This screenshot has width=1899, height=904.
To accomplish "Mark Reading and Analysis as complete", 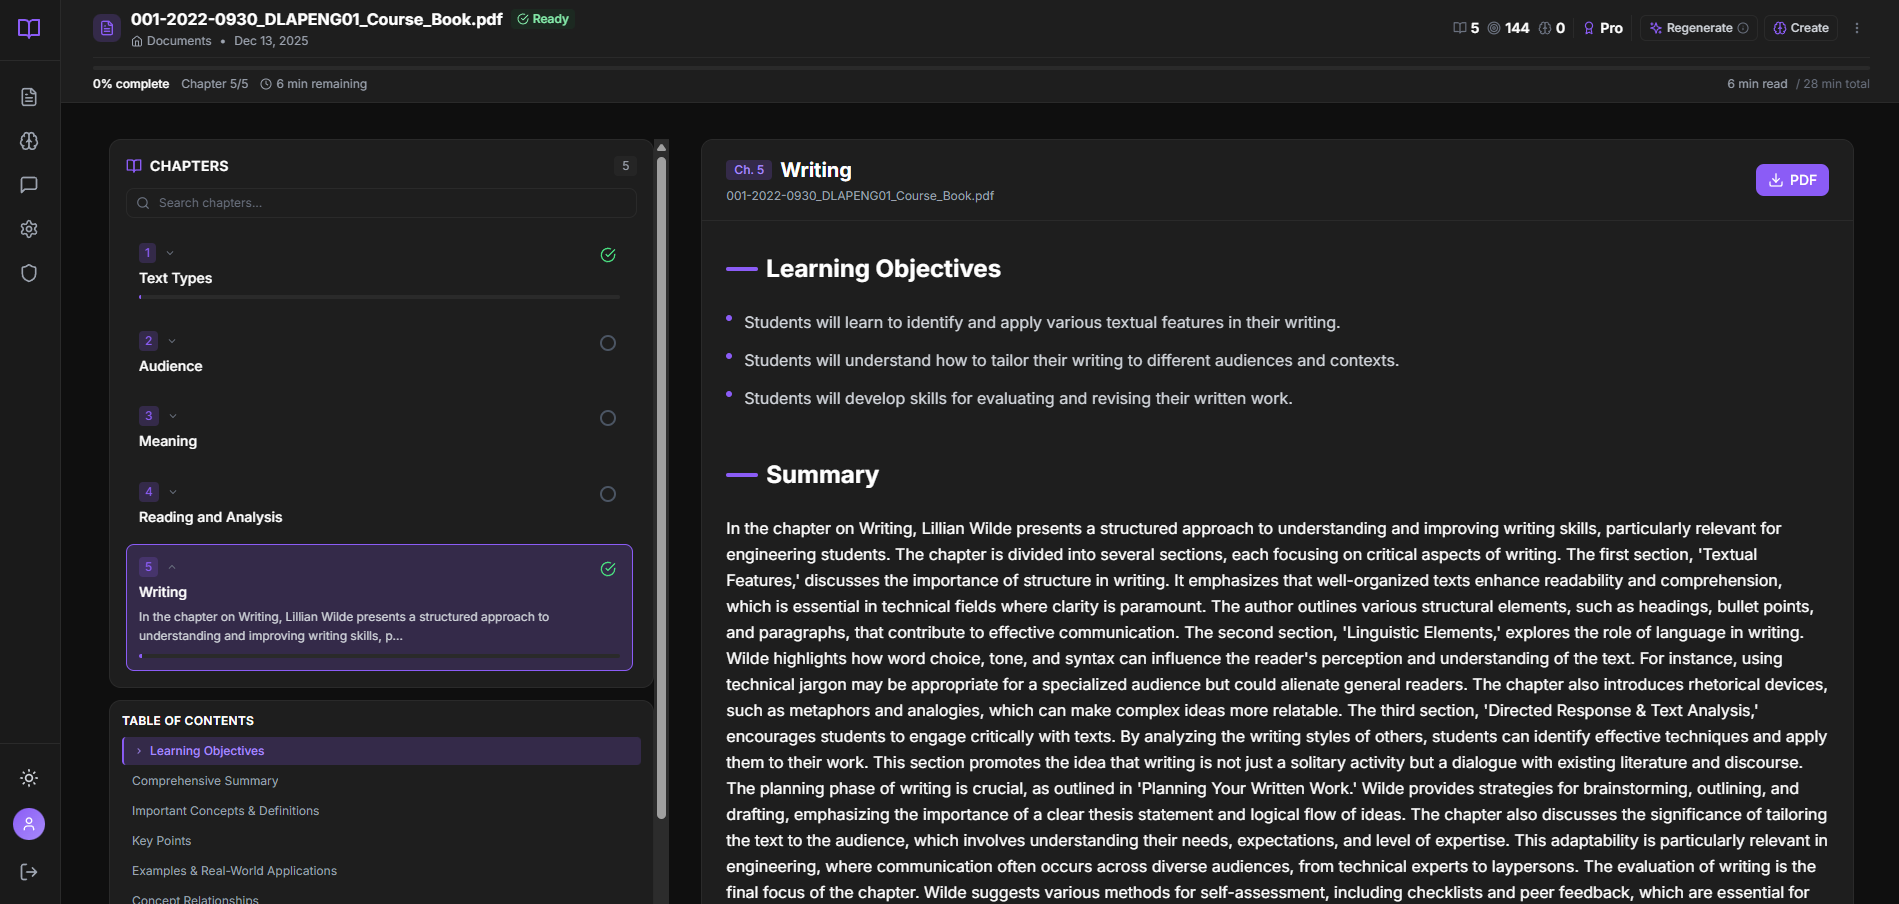I will (x=608, y=494).
